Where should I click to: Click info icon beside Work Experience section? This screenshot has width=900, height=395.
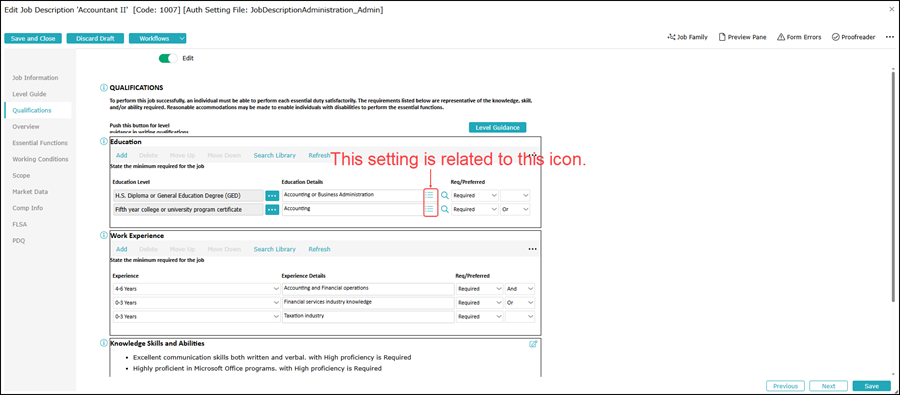(104, 235)
